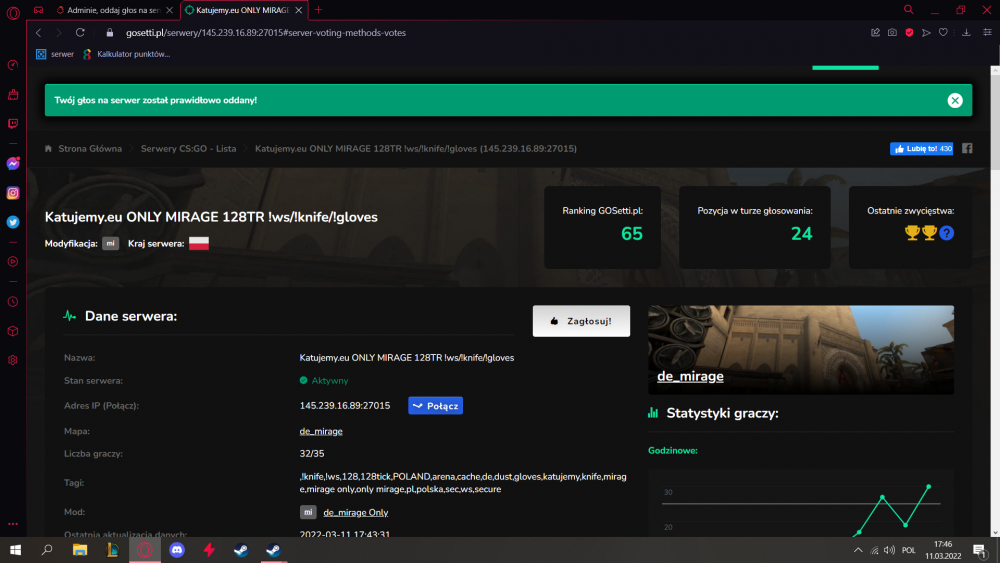The width and height of the screenshot is (1000, 563).
Task: Open Easy Setup sliders icon
Action: click(987, 33)
